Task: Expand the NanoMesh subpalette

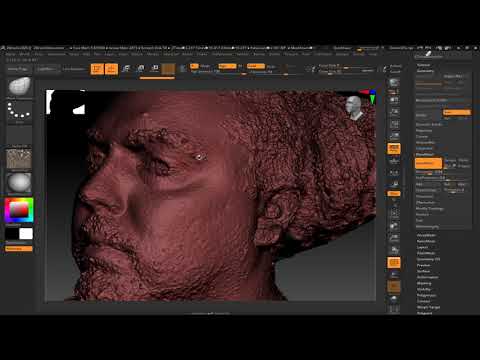Action: (426, 241)
